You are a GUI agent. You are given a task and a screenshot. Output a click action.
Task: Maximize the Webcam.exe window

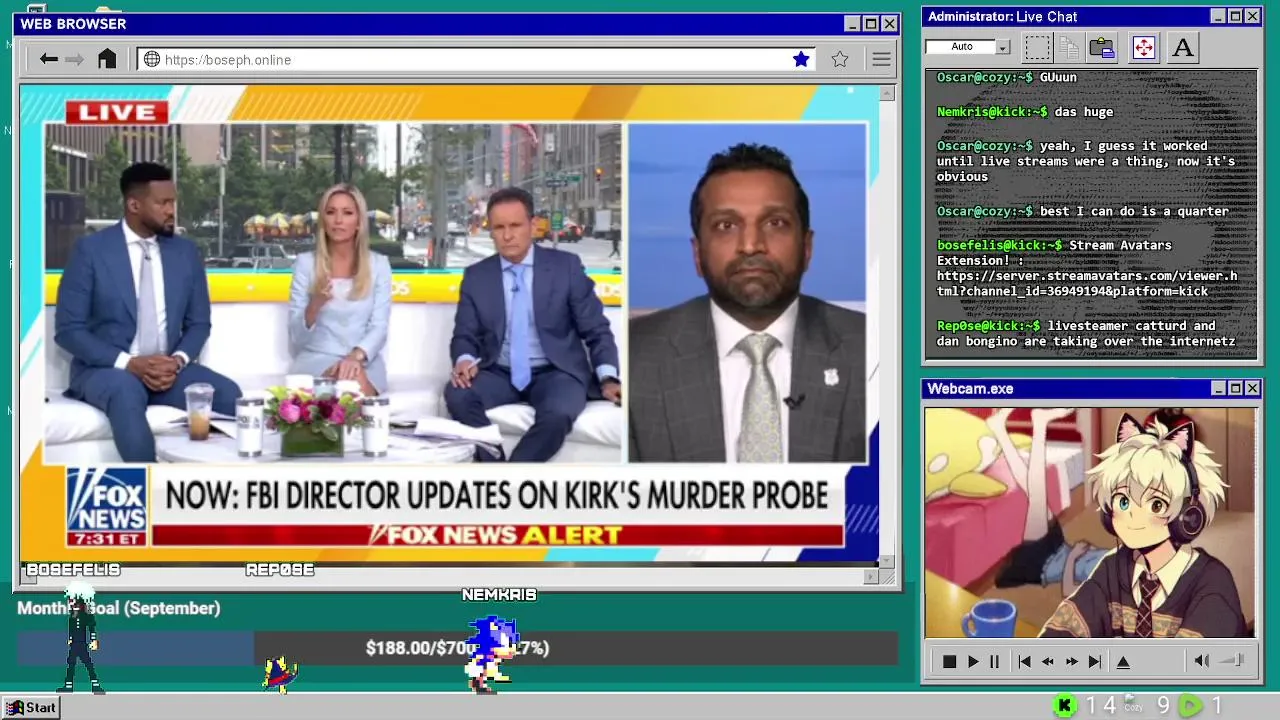point(1235,388)
